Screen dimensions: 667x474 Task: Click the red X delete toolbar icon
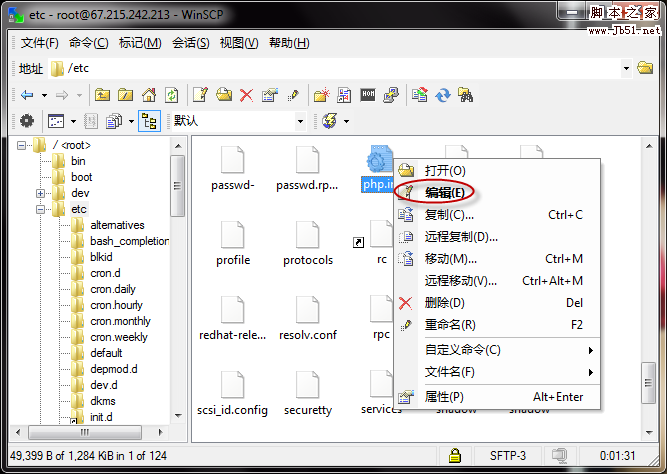246,95
